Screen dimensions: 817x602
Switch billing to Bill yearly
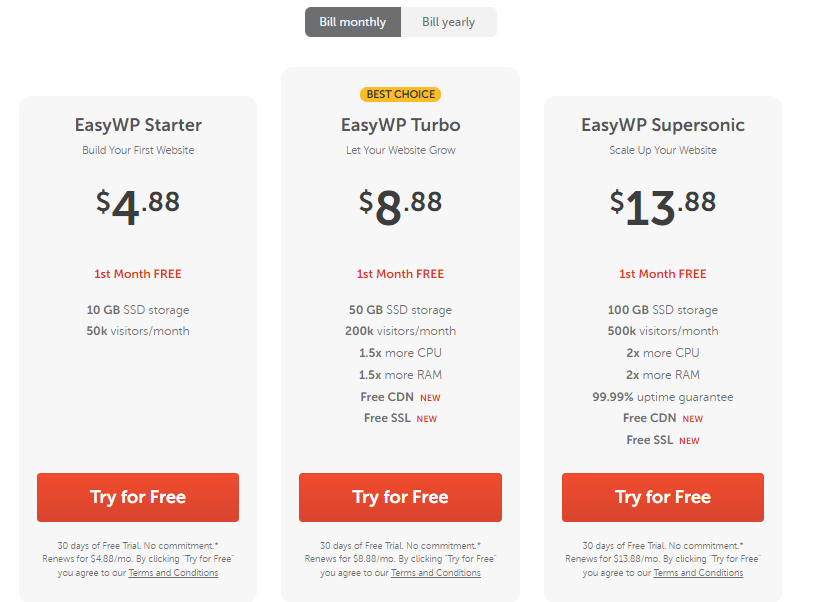click(449, 22)
